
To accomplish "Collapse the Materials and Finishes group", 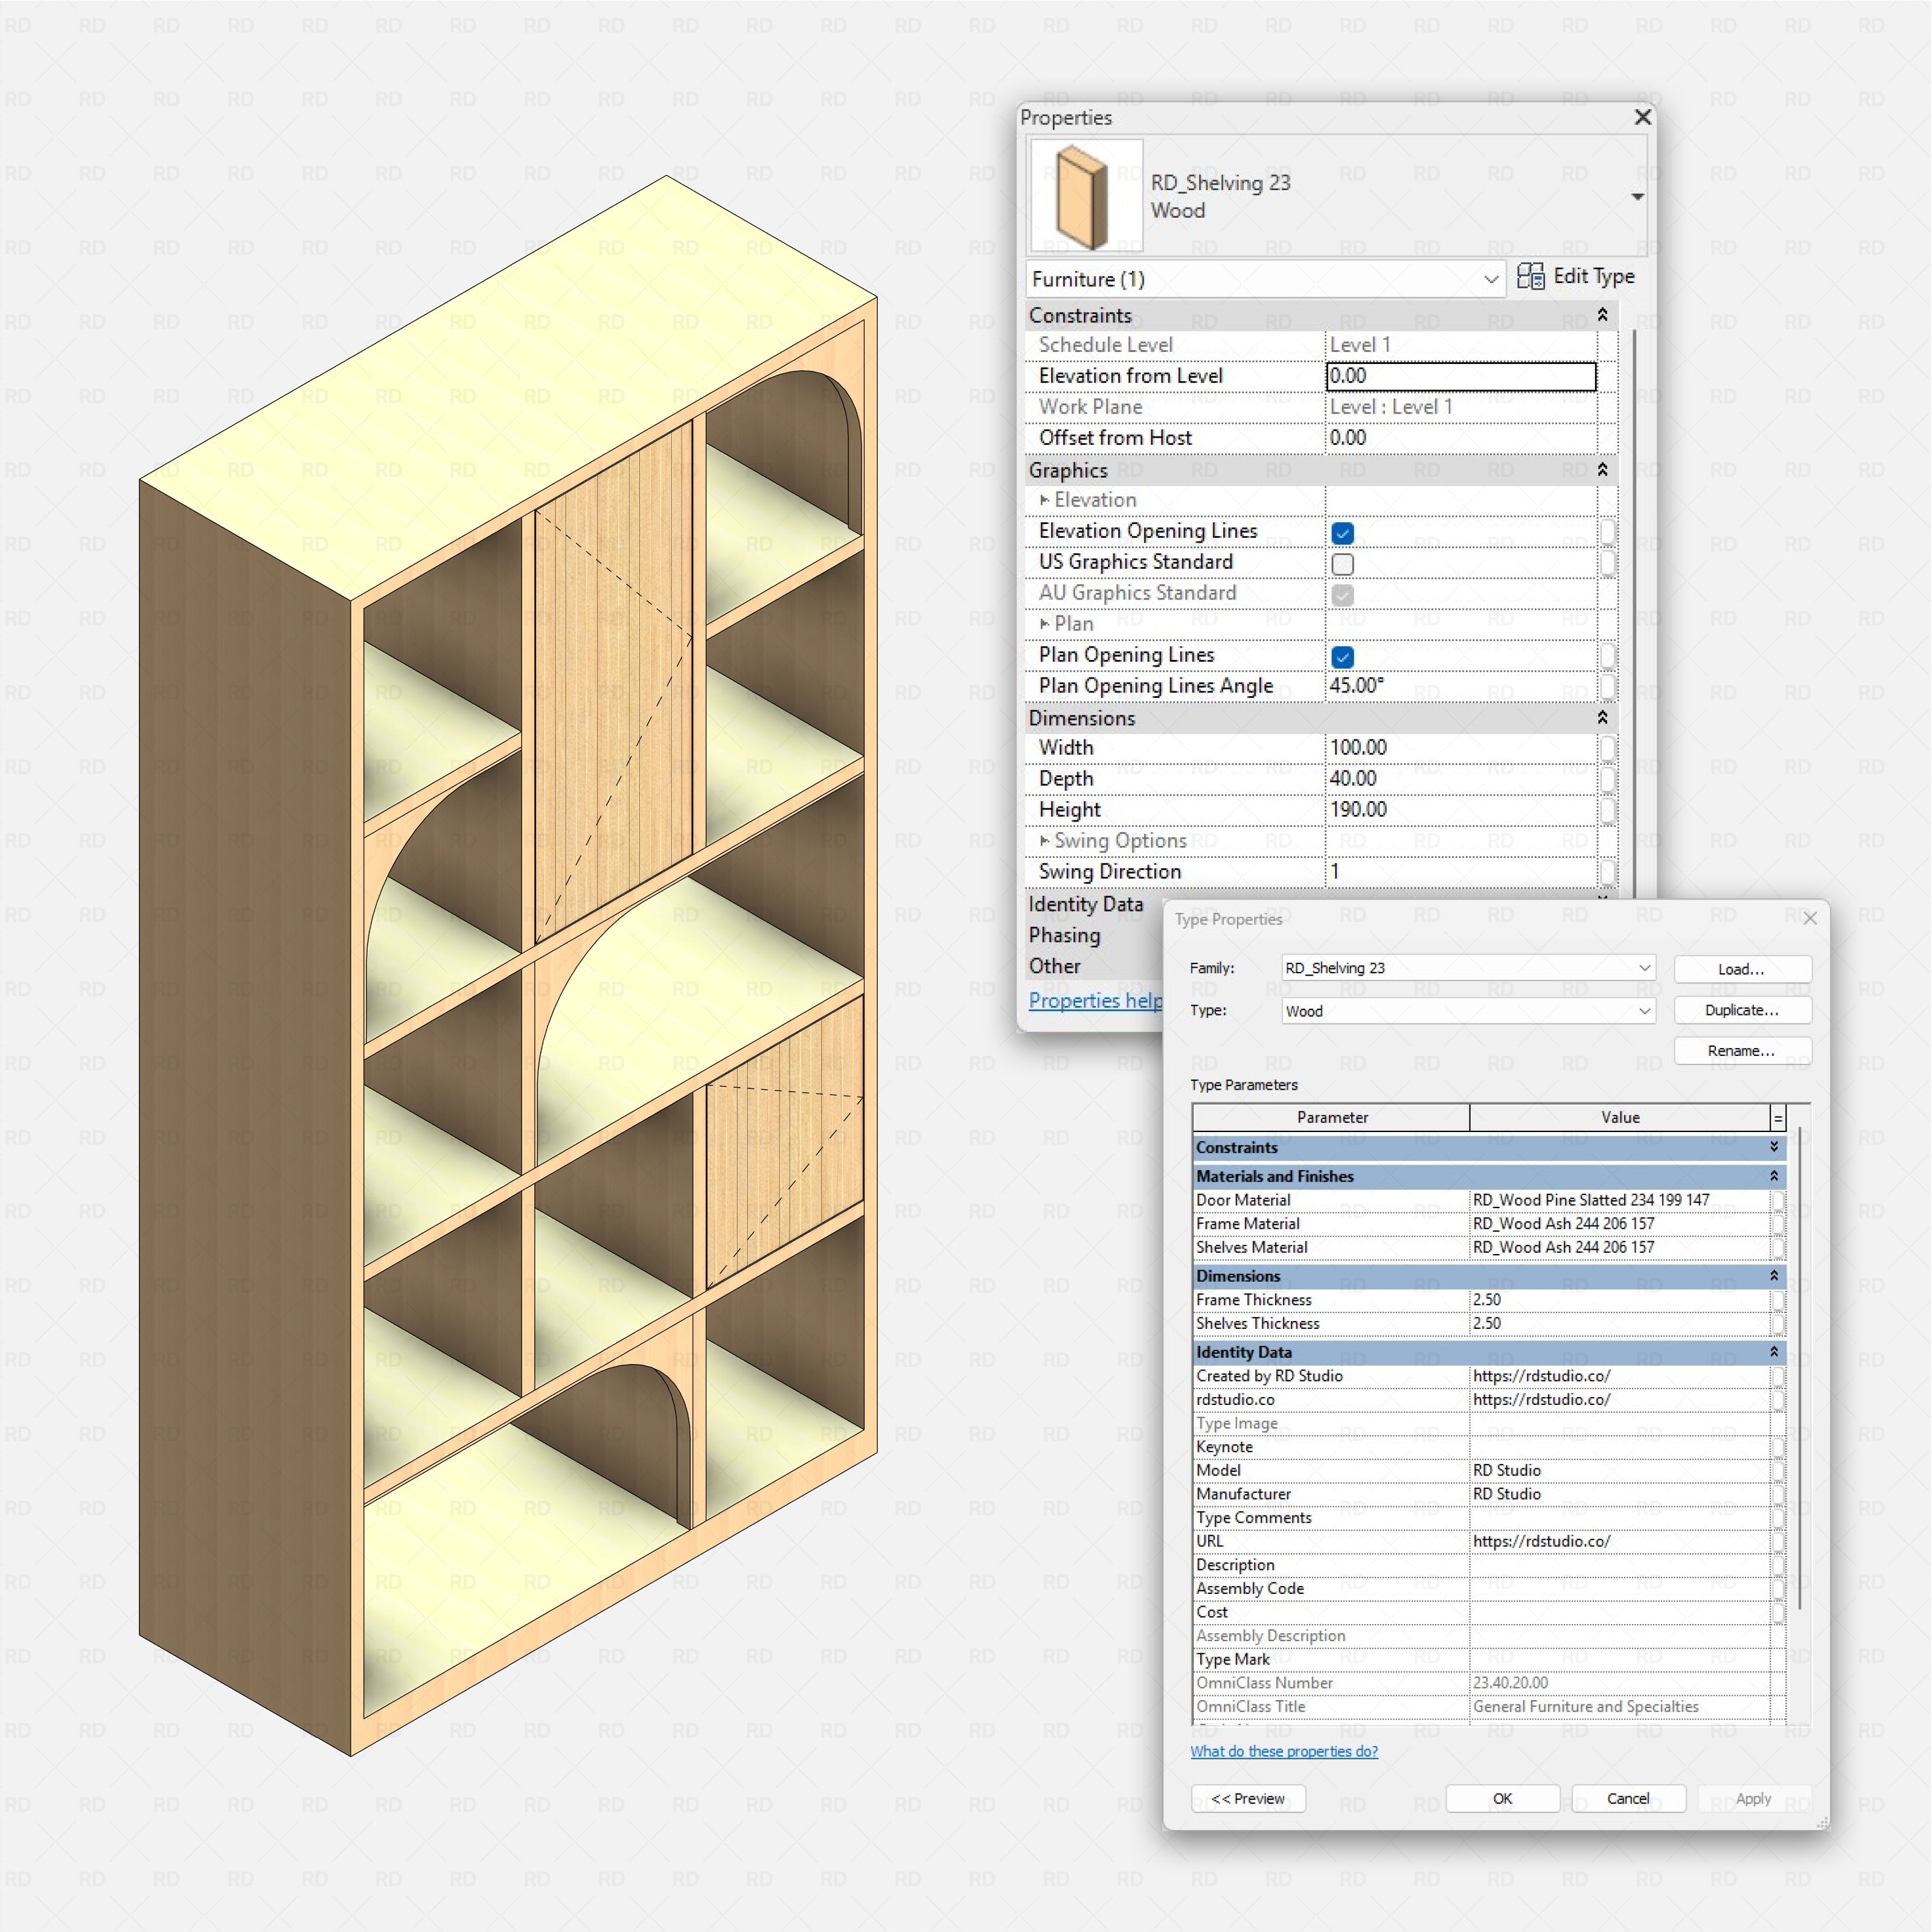I will (1774, 1176).
